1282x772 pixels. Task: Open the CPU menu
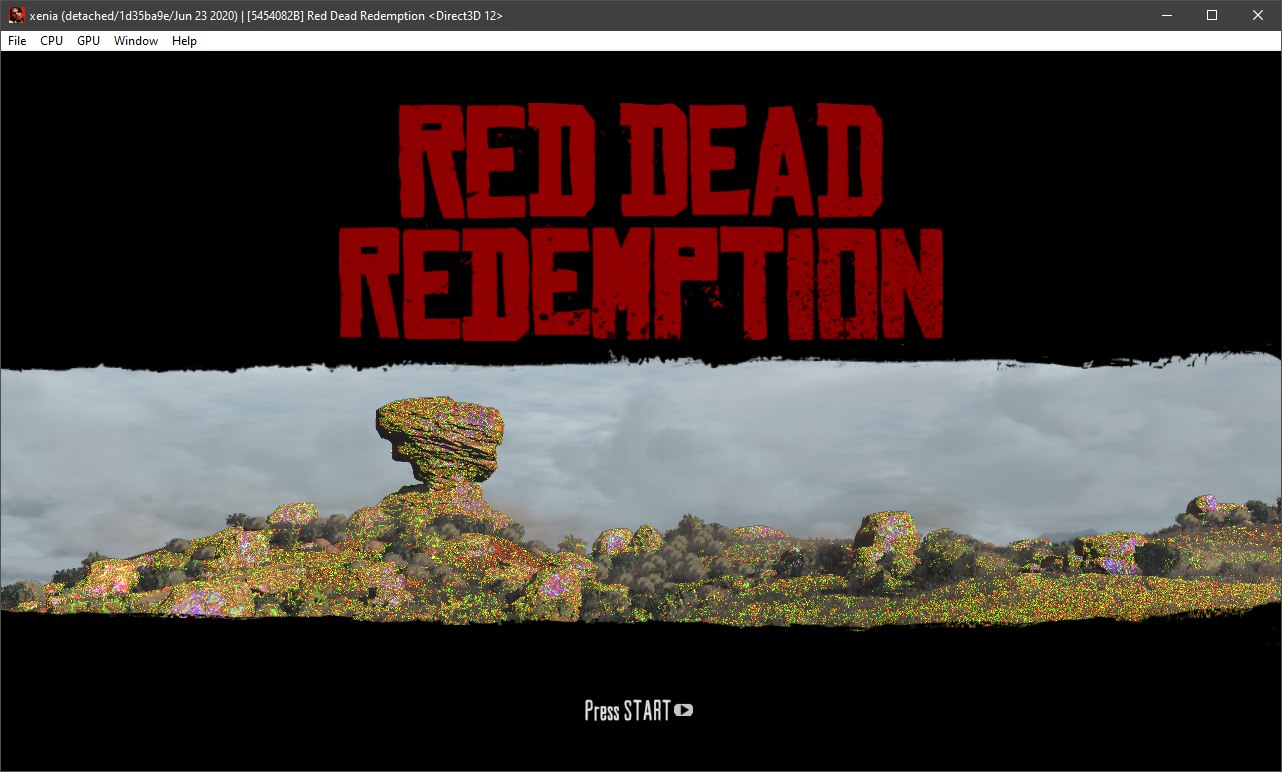click(x=51, y=41)
